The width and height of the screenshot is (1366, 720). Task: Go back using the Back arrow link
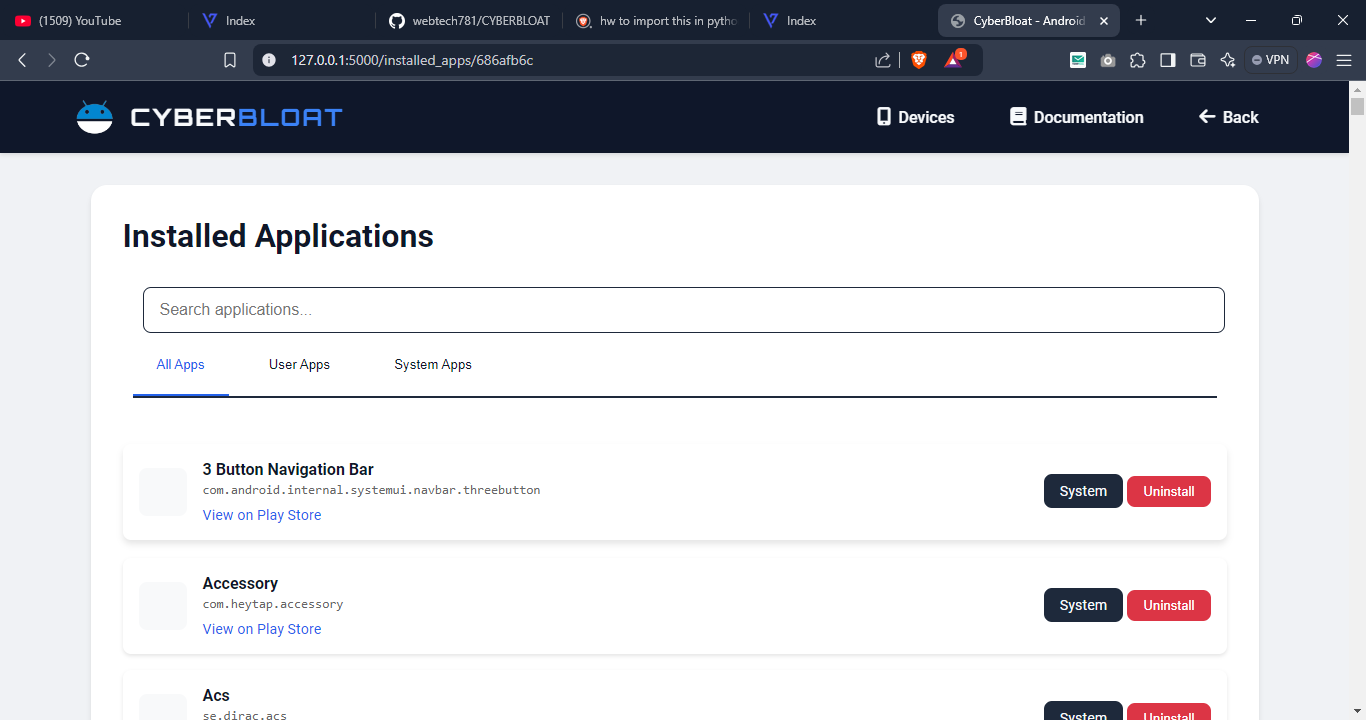[x=1228, y=117]
